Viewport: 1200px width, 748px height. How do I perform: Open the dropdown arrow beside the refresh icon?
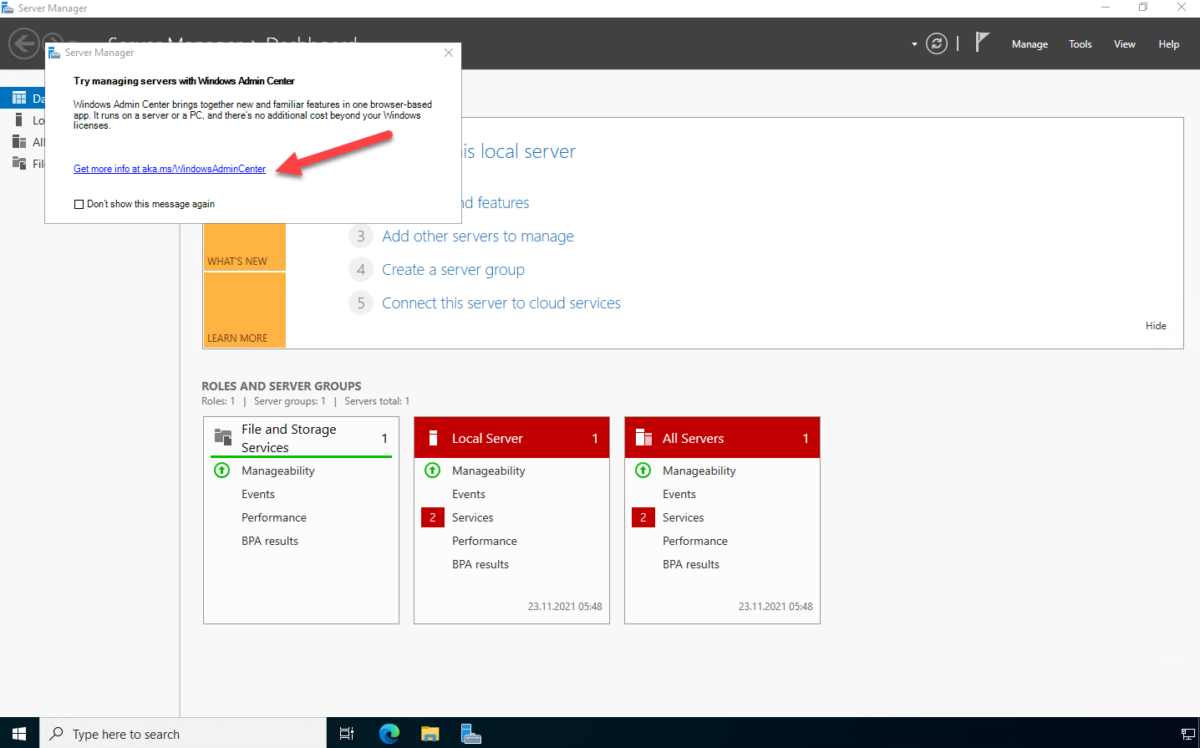point(913,44)
